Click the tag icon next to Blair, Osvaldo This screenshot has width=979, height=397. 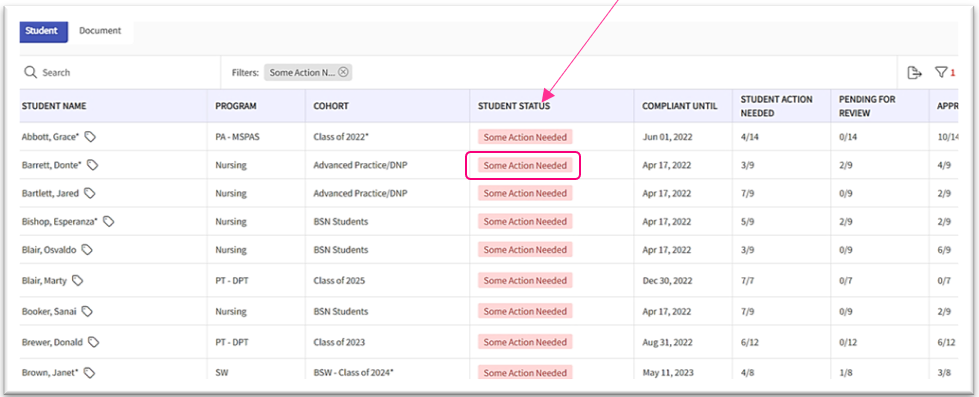point(87,250)
